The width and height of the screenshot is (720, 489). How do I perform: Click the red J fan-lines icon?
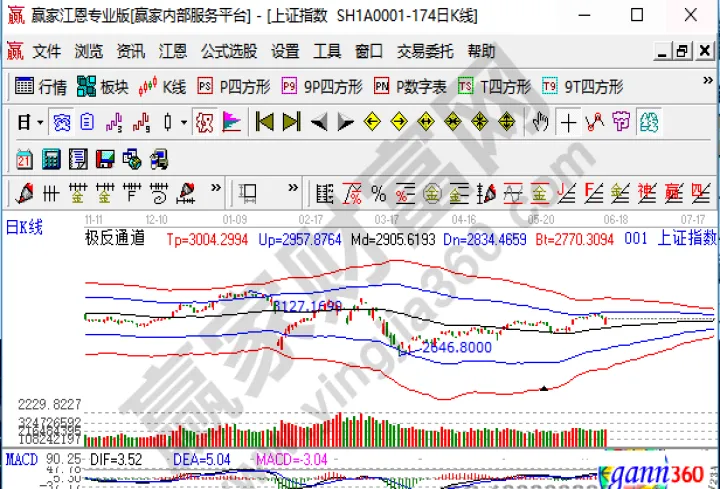pyautogui.click(x=566, y=193)
